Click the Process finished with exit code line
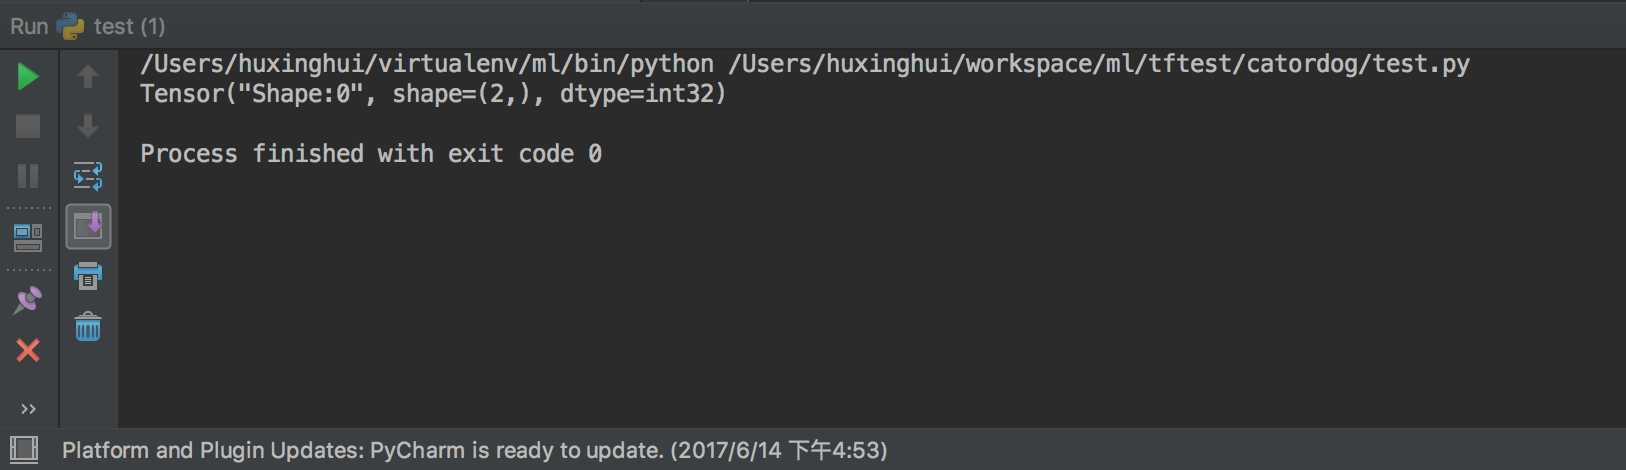Screen dimensions: 1626x470 [x=371, y=154]
